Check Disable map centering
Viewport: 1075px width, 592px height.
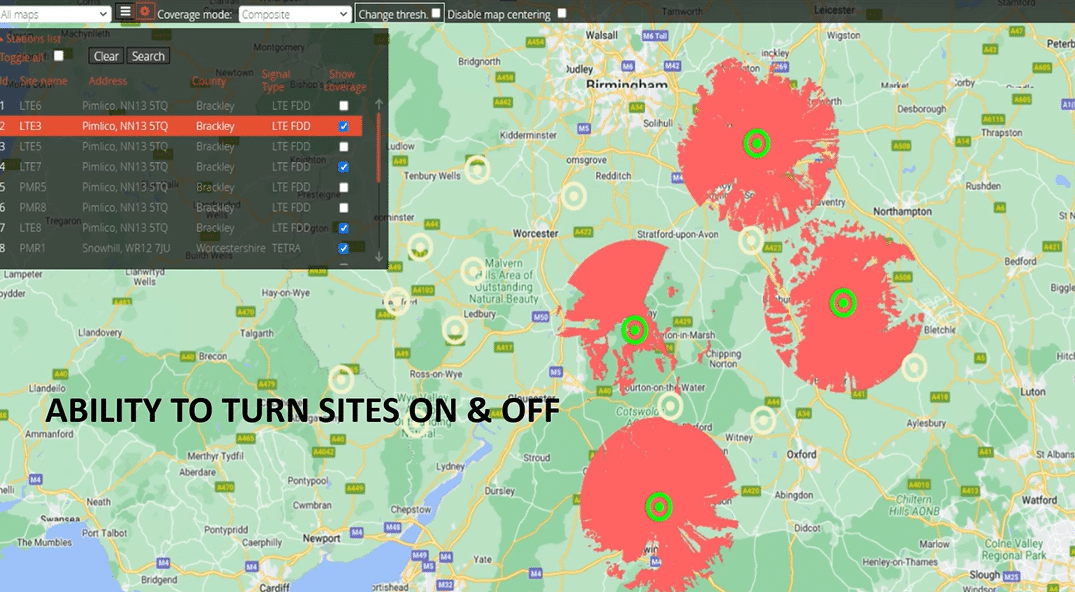(x=562, y=13)
